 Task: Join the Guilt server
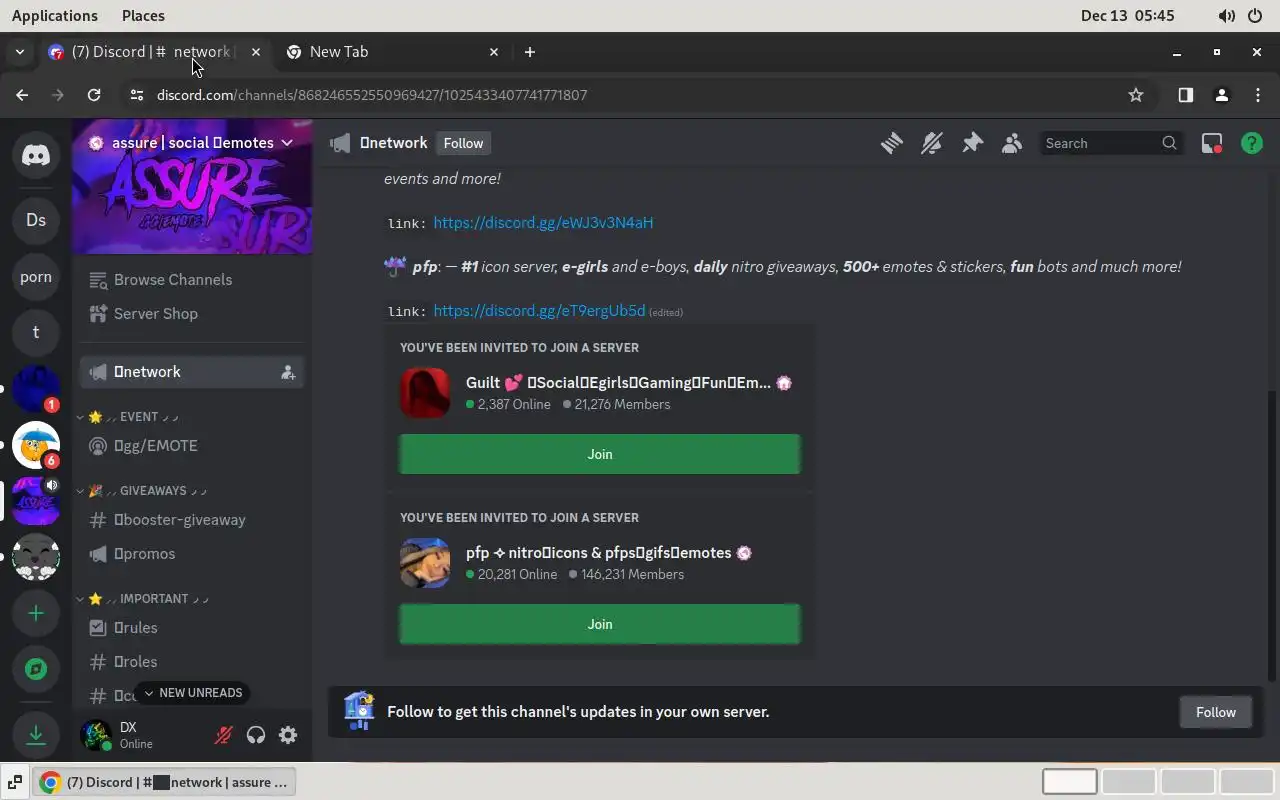(x=600, y=454)
